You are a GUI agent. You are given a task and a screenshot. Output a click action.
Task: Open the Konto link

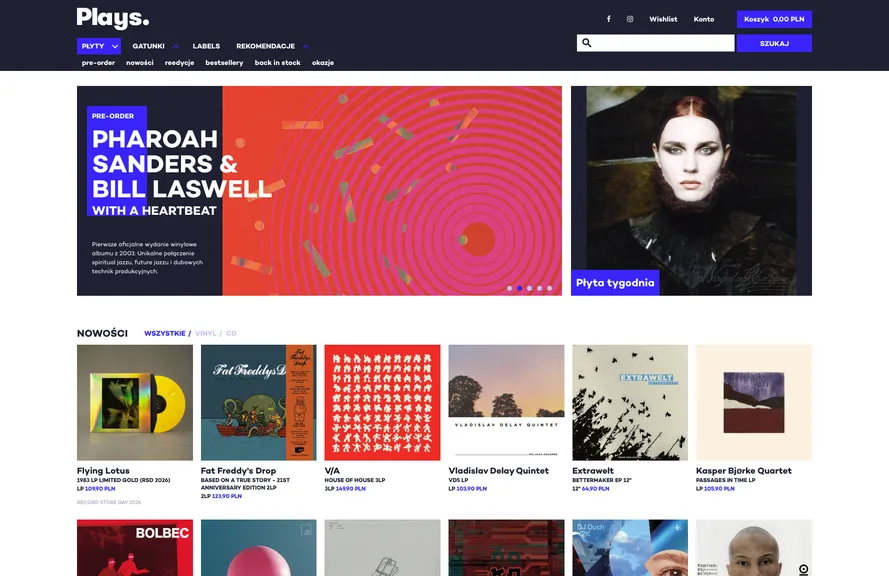point(704,19)
